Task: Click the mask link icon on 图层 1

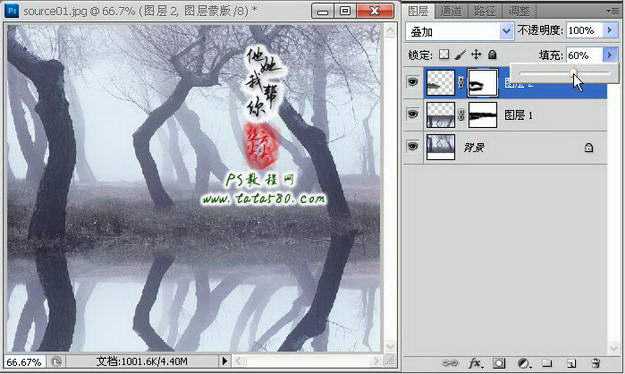Action: (461, 115)
